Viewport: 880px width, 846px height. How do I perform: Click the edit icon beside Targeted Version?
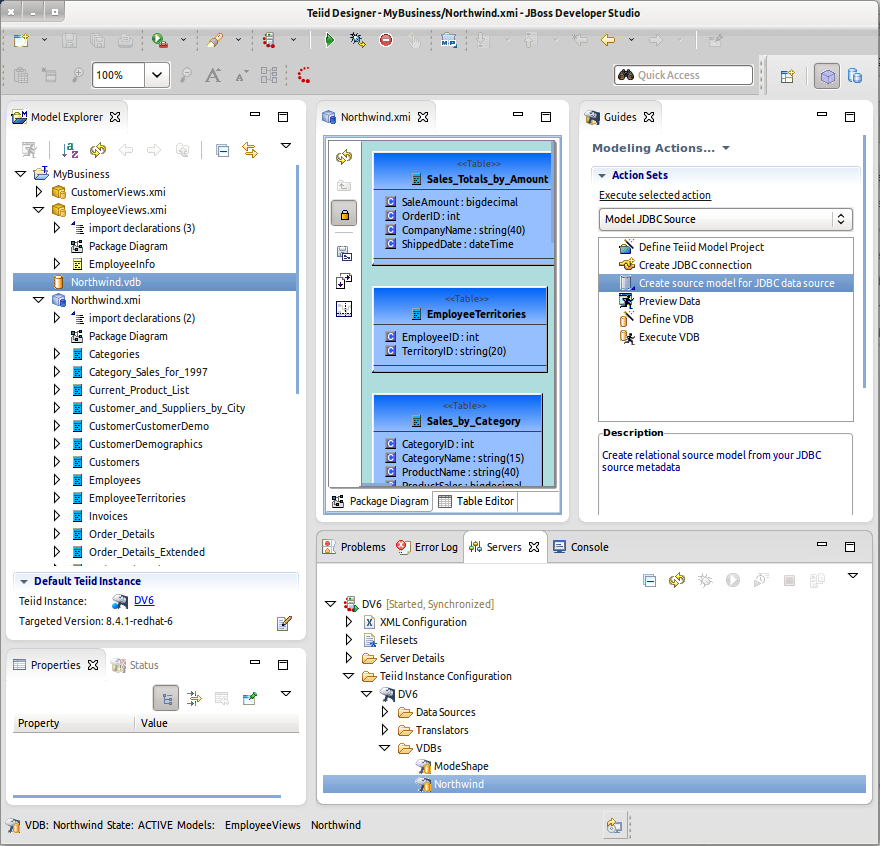pos(284,623)
